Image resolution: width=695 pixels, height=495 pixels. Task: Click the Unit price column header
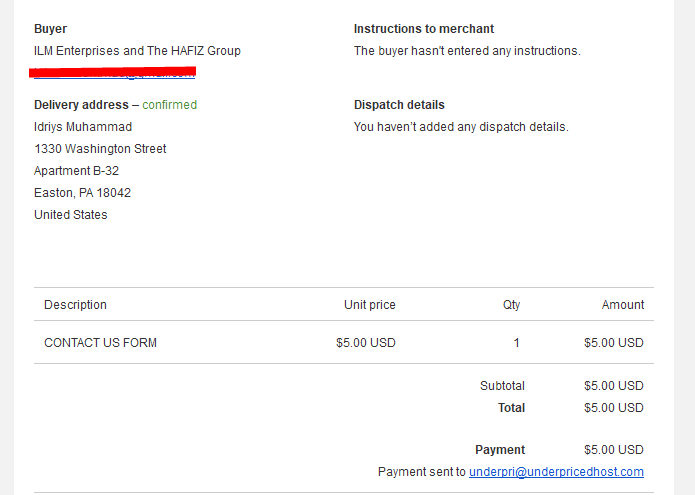coord(370,305)
